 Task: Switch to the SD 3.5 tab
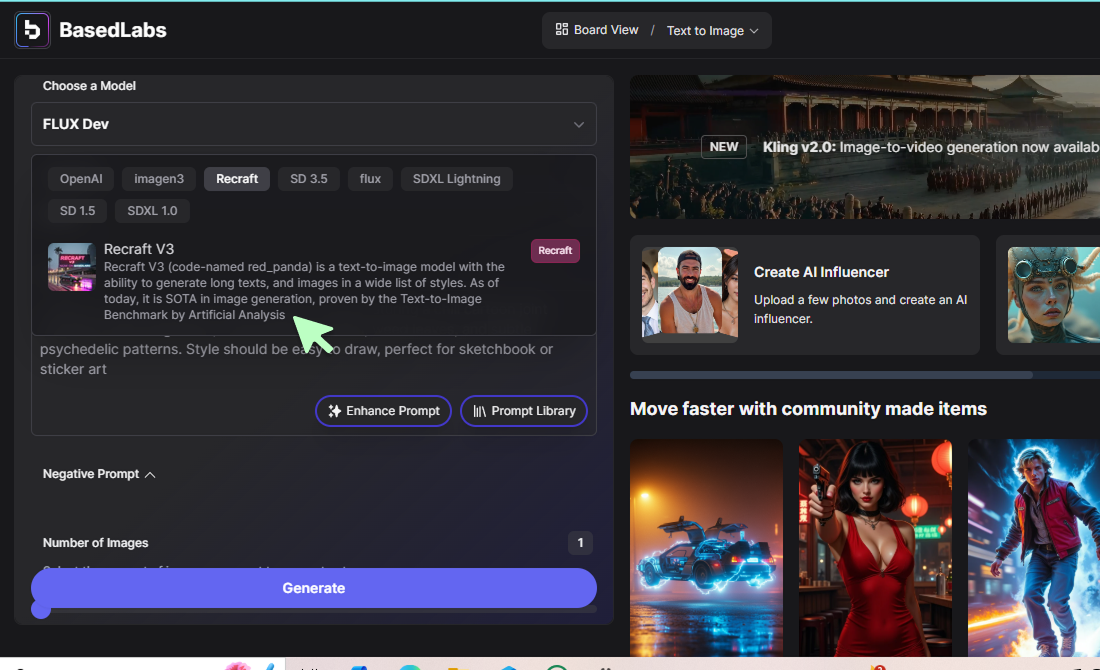[309, 179]
